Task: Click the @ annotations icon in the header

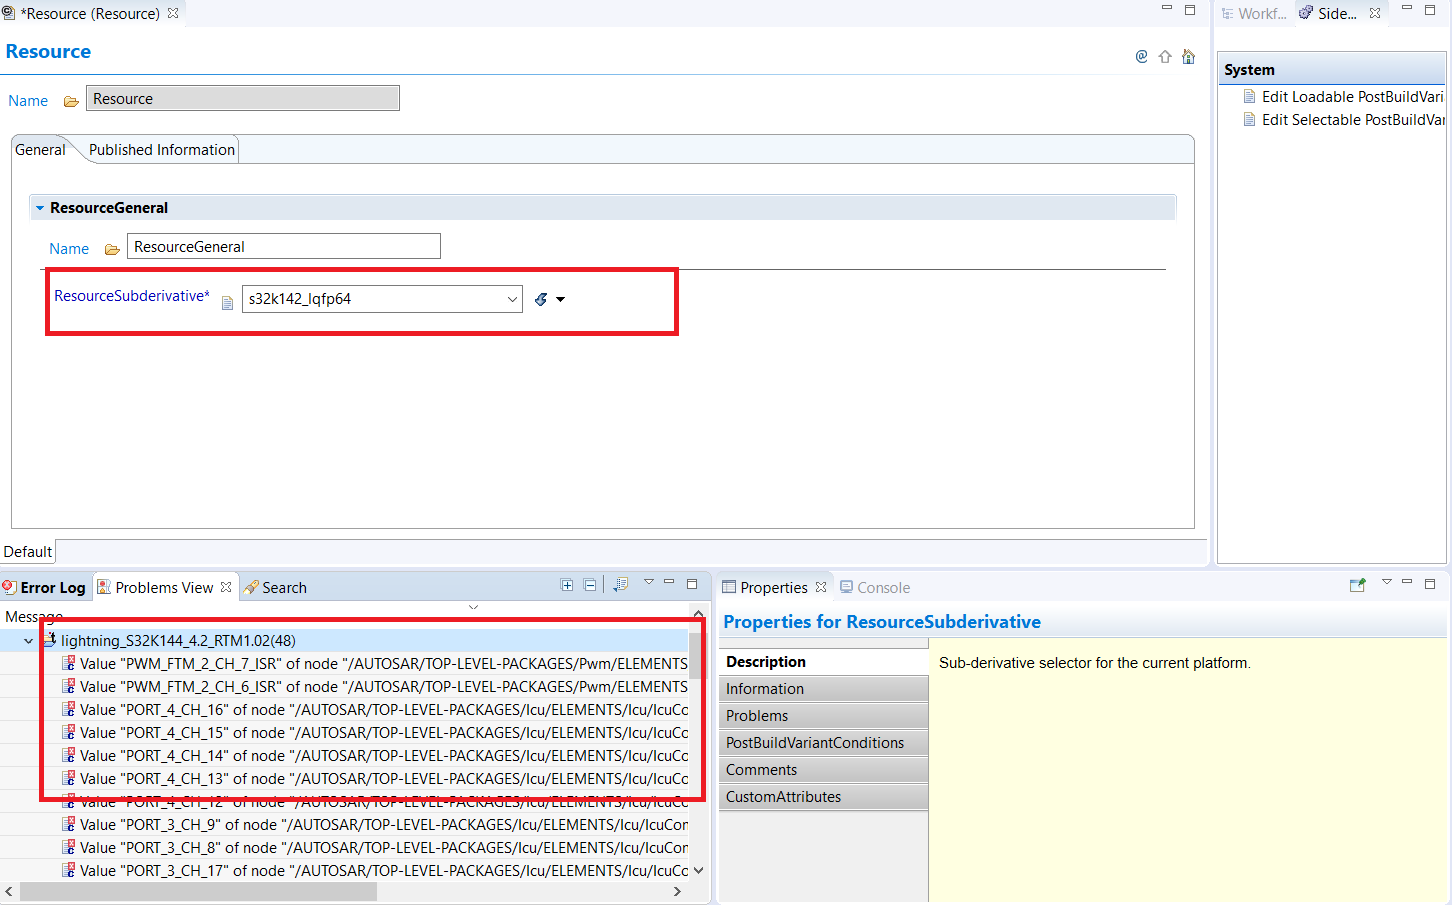Action: pyautogui.click(x=1141, y=57)
